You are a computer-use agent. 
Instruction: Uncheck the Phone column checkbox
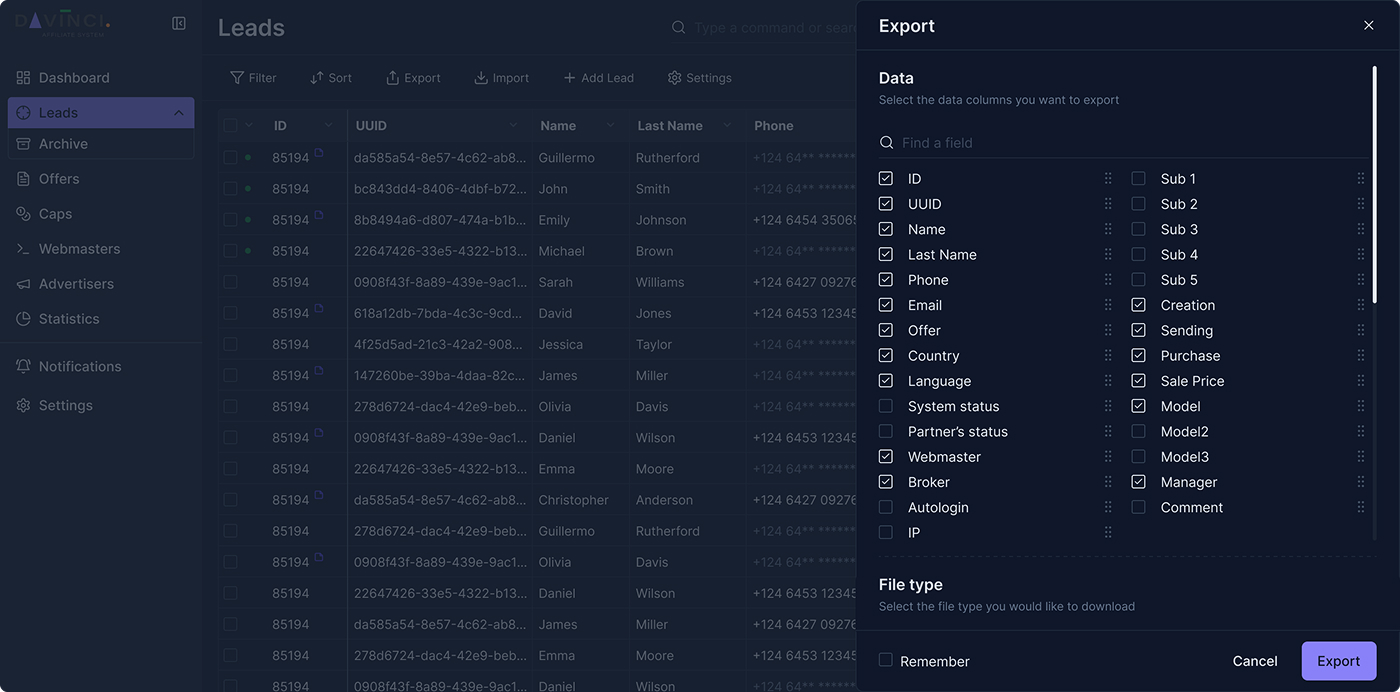(x=886, y=280)
